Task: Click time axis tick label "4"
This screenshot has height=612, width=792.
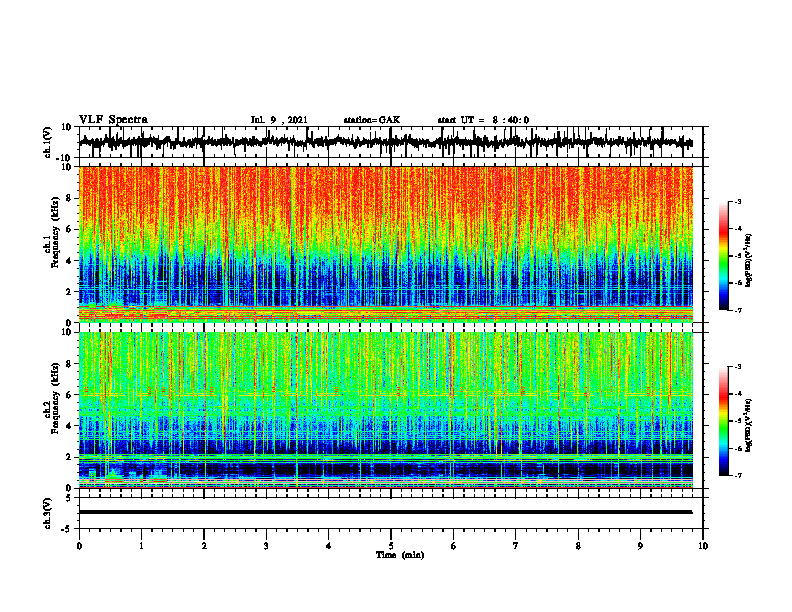Action: click(329, 546)
